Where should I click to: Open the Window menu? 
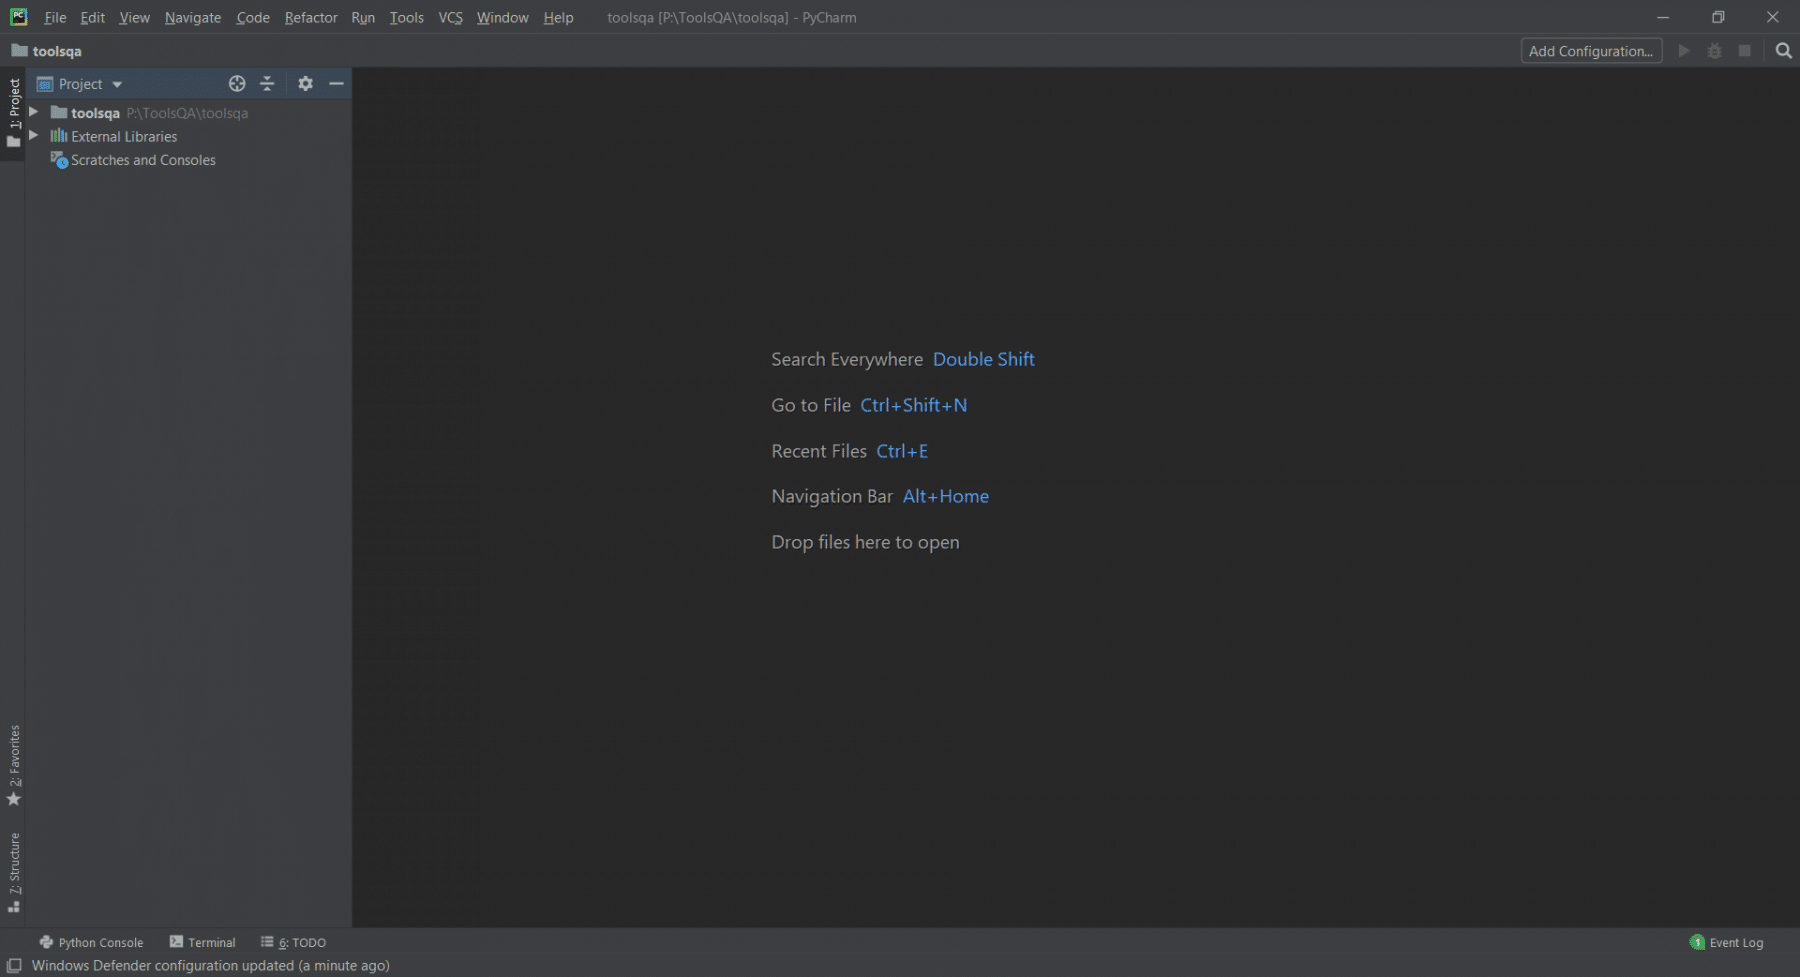(503, 17)
